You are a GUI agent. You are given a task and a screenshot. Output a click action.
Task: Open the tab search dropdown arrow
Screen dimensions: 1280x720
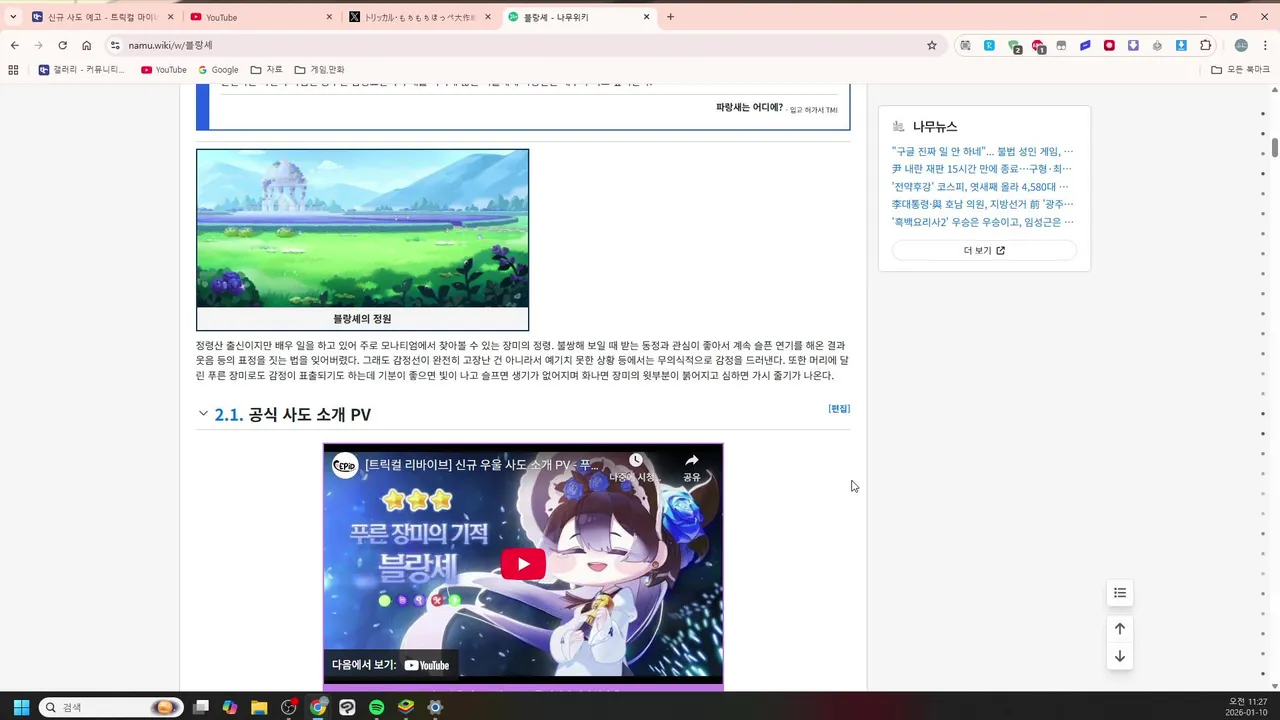(x=13, y=17)
